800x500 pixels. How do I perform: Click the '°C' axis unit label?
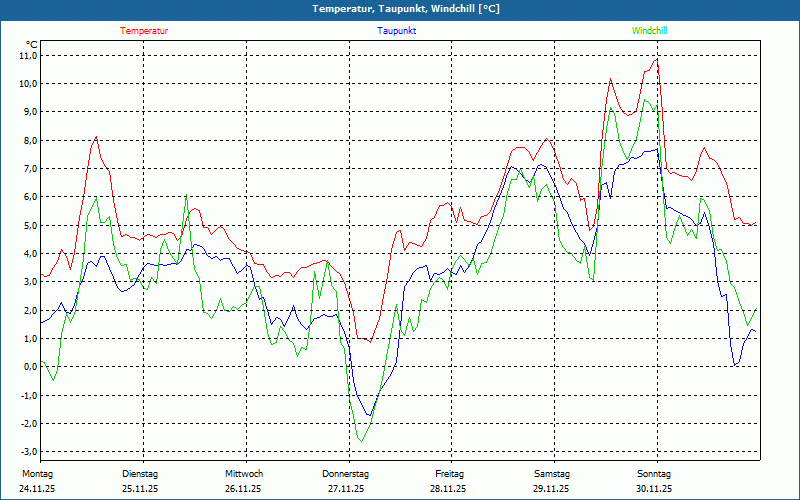[32, 45]
